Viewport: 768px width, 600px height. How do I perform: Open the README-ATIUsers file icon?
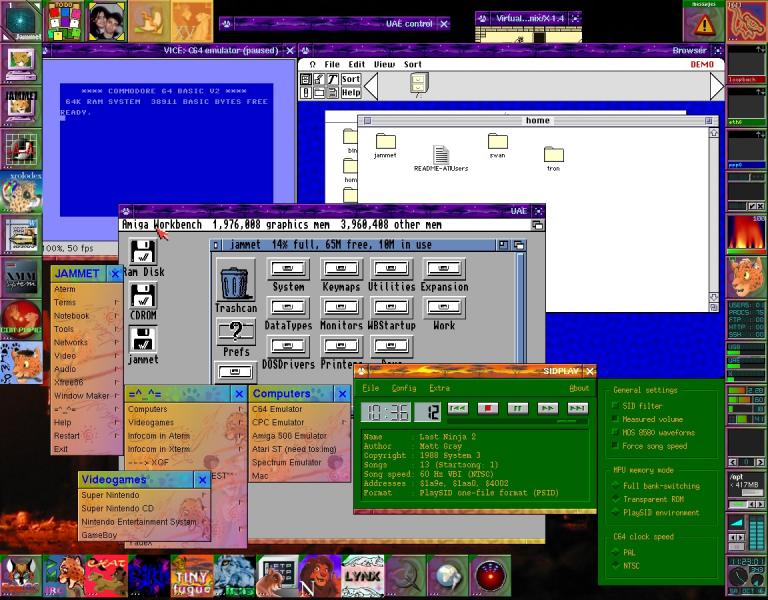[440, 154]
